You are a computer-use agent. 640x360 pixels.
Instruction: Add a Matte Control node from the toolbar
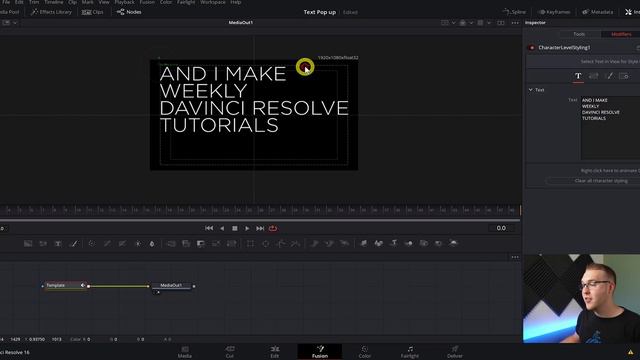(201, 244)
